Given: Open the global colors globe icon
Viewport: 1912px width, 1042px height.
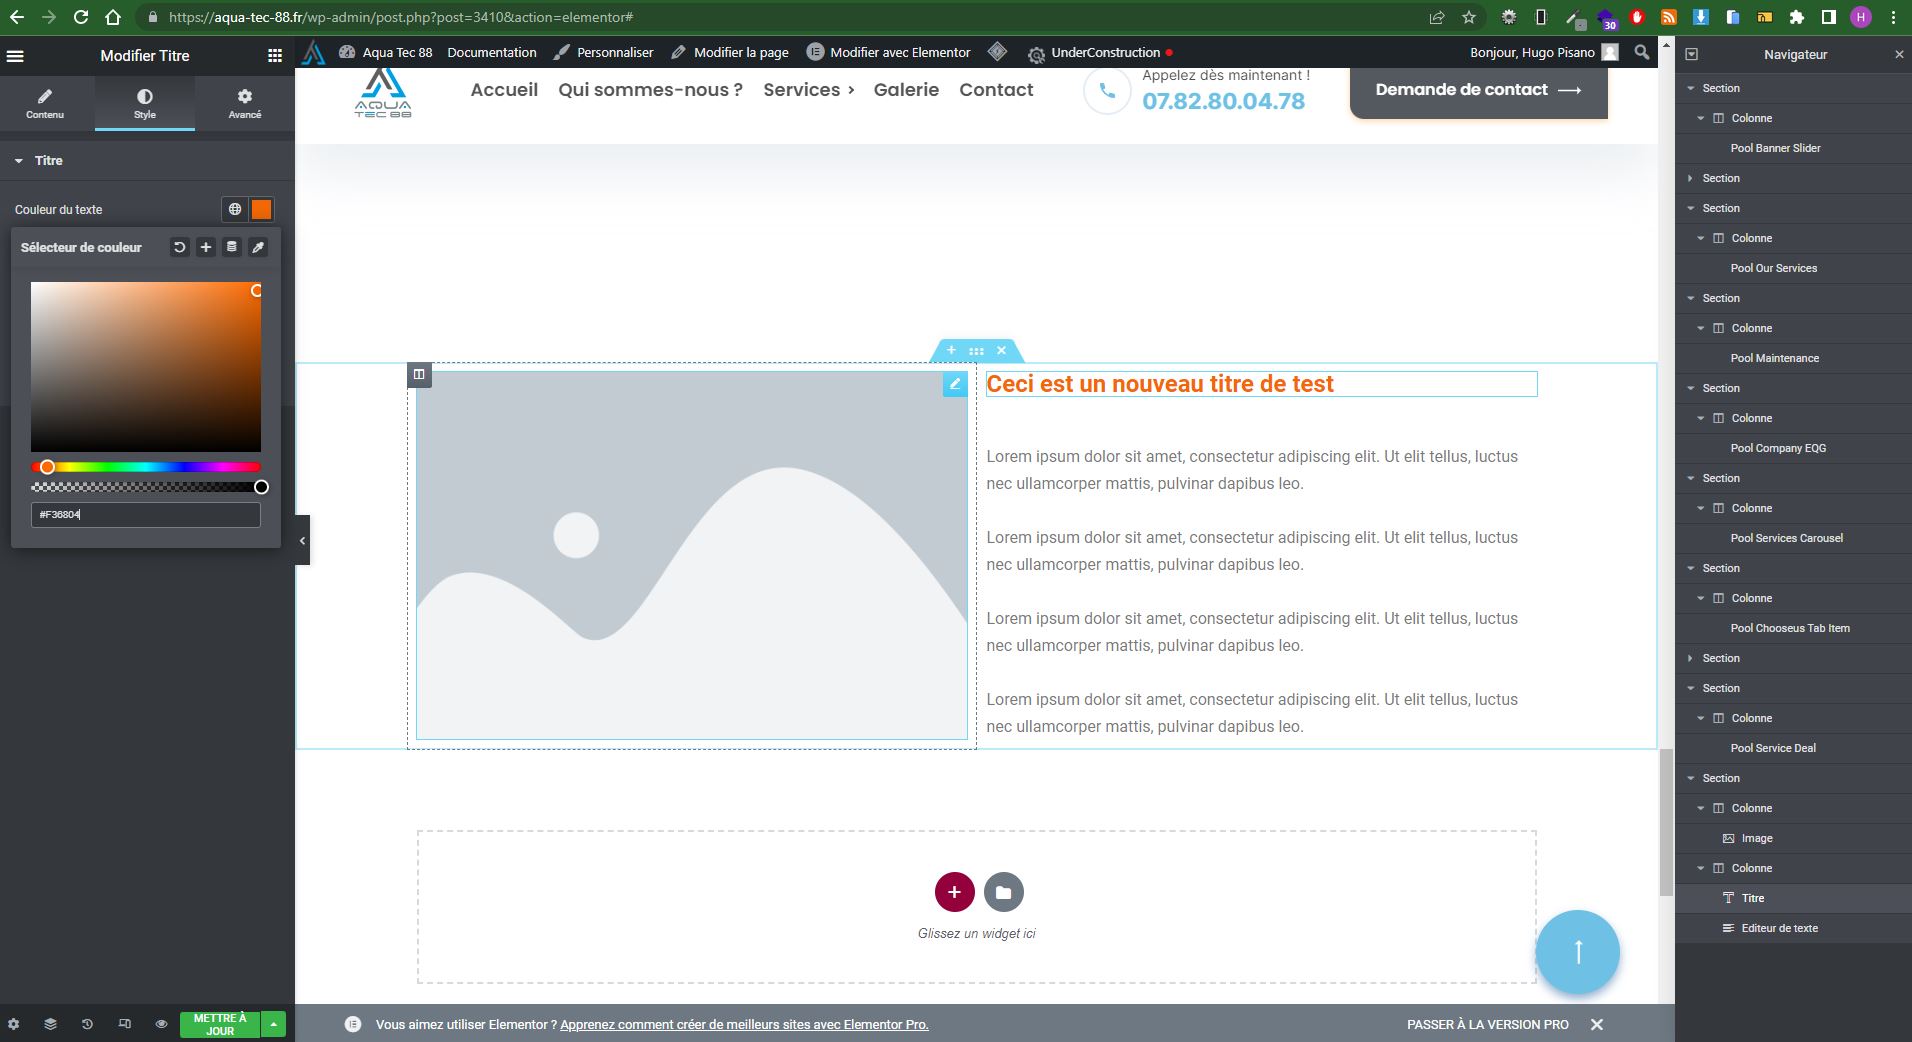Looking at the screenshot, I should tap(235, 209).
